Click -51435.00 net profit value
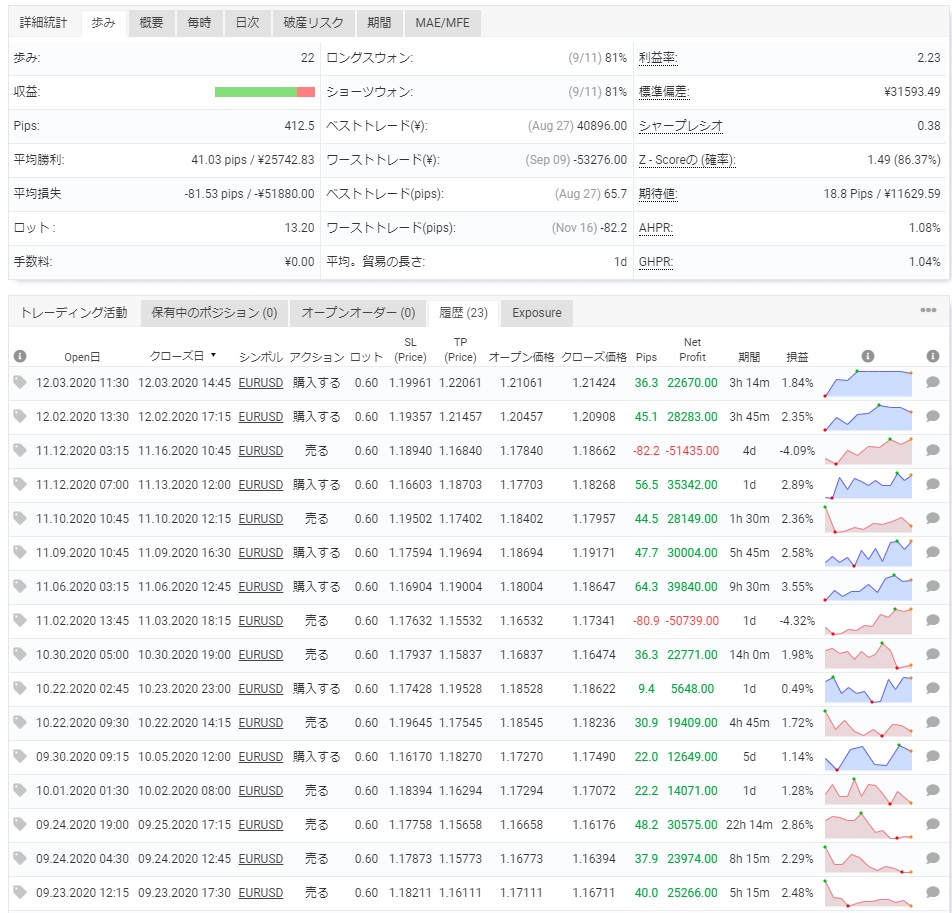Image resolution: width=952 pixels, height=913 pixels. [x=692, y=451]
